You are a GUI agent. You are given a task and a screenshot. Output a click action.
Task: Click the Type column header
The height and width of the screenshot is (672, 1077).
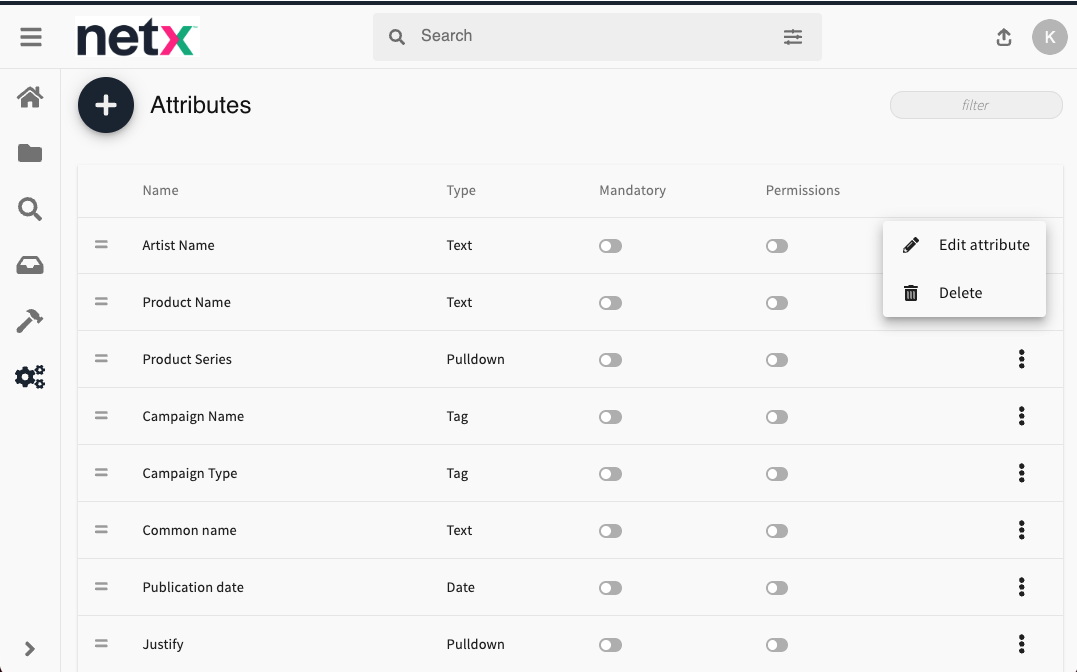(461, 190)
